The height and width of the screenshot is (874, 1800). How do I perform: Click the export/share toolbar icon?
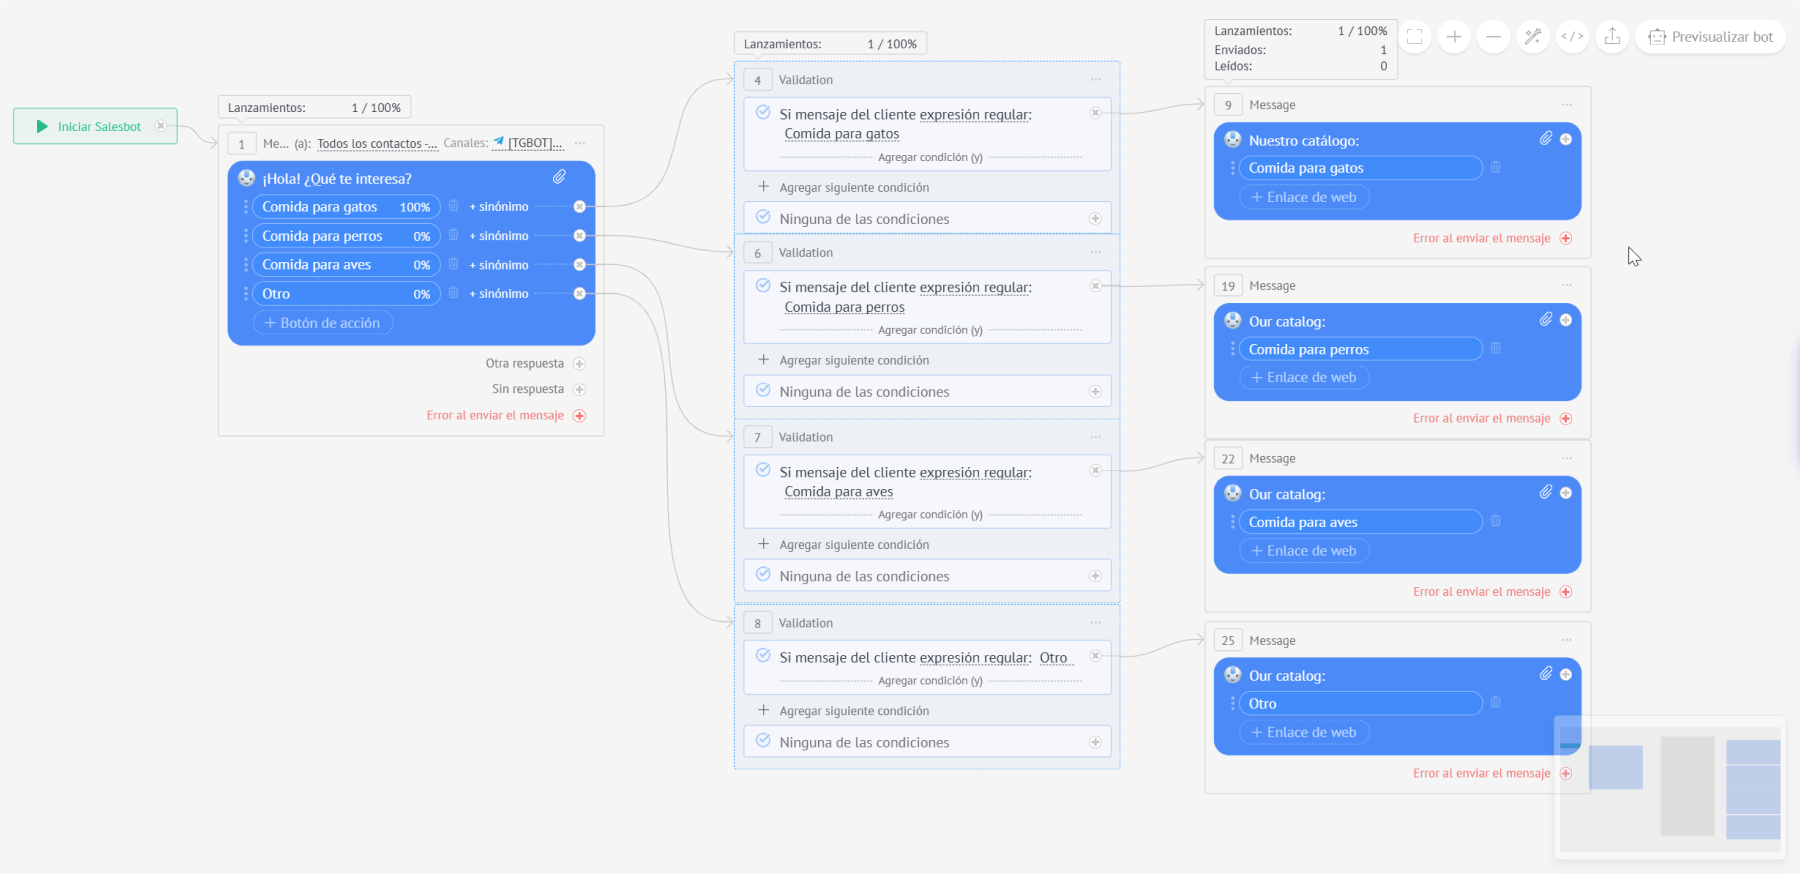(1612, 37)
